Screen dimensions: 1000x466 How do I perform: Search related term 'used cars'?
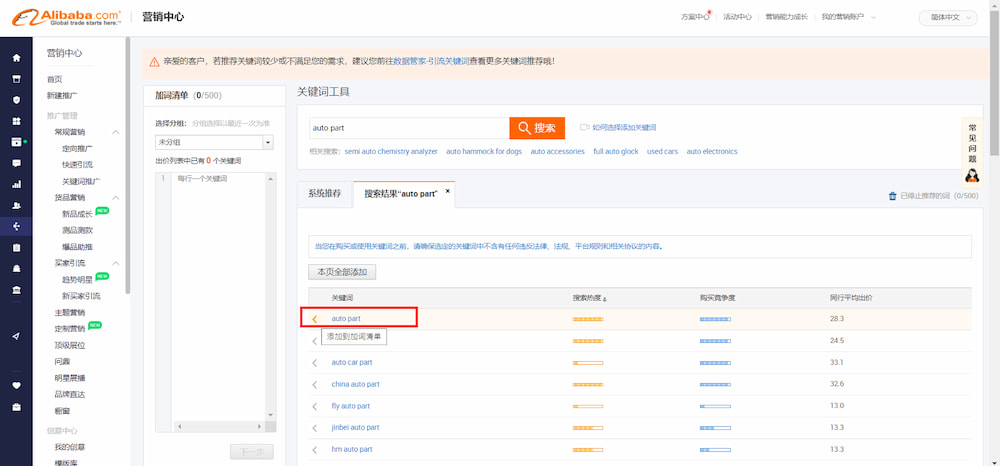point(663,152)
